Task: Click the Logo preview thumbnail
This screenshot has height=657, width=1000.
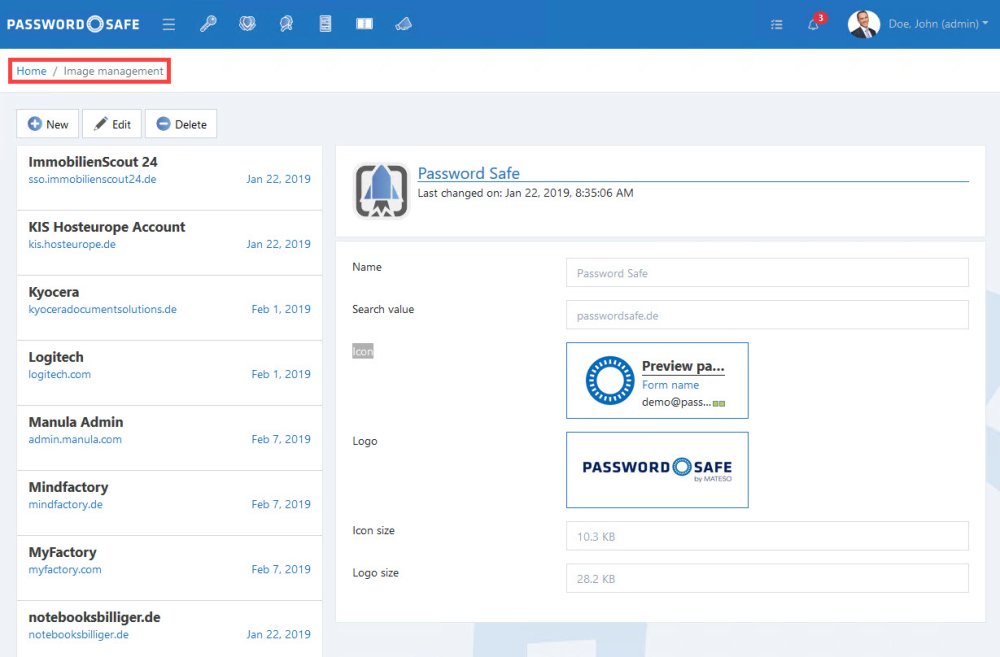Action: [x=658, y=470]
